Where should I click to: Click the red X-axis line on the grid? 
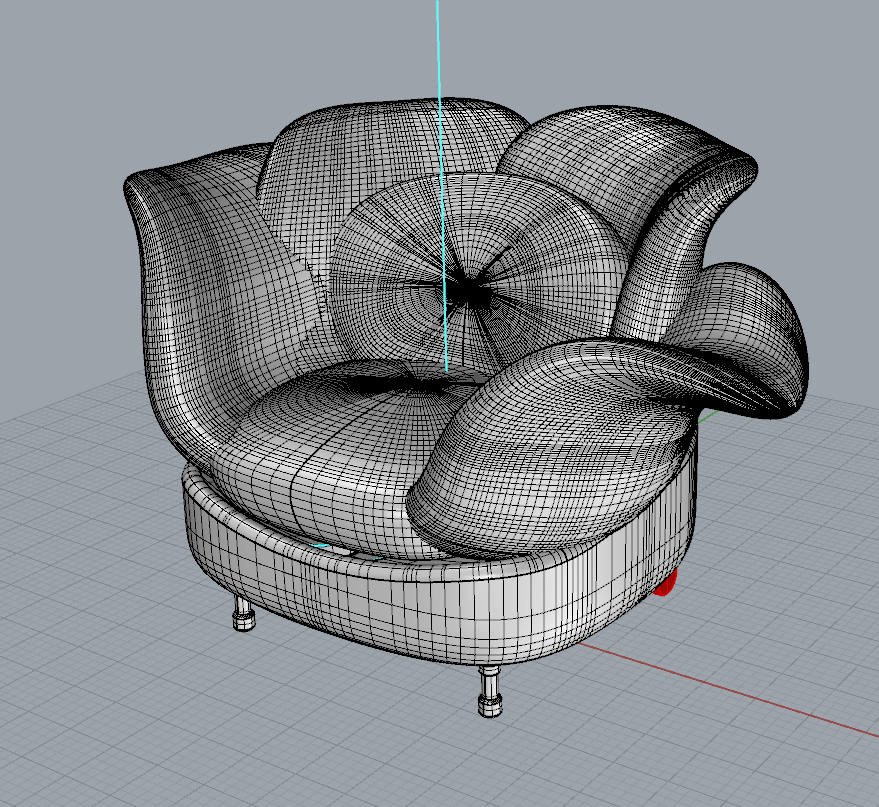(x=729, y=689)
